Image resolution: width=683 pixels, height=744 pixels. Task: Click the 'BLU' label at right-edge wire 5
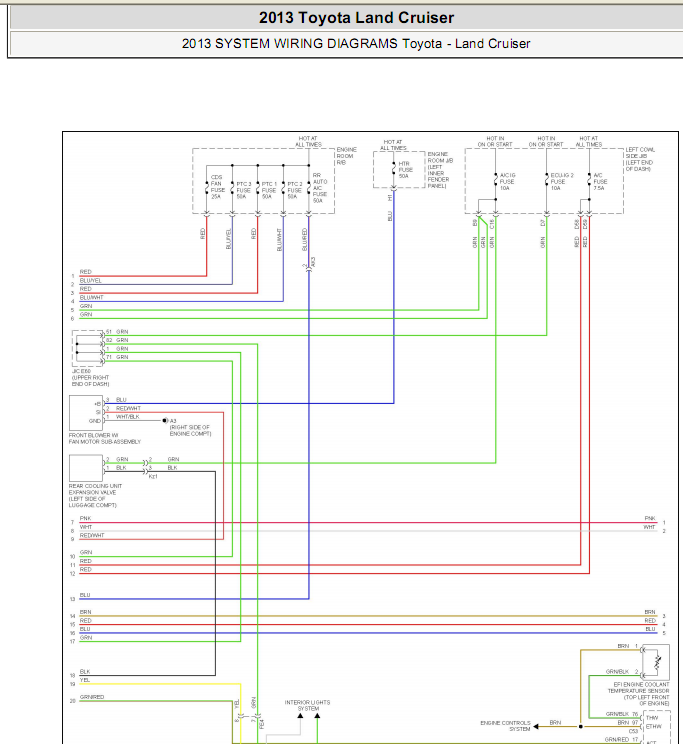650,629
